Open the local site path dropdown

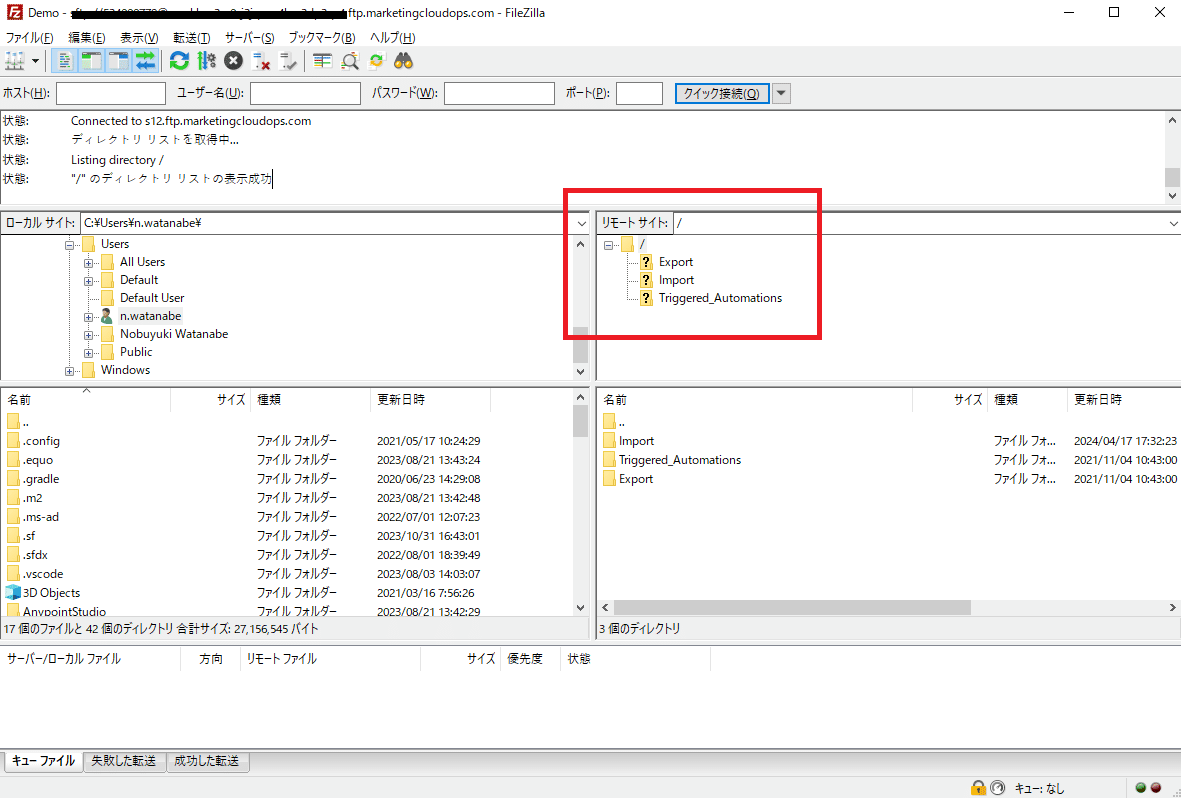581,223
